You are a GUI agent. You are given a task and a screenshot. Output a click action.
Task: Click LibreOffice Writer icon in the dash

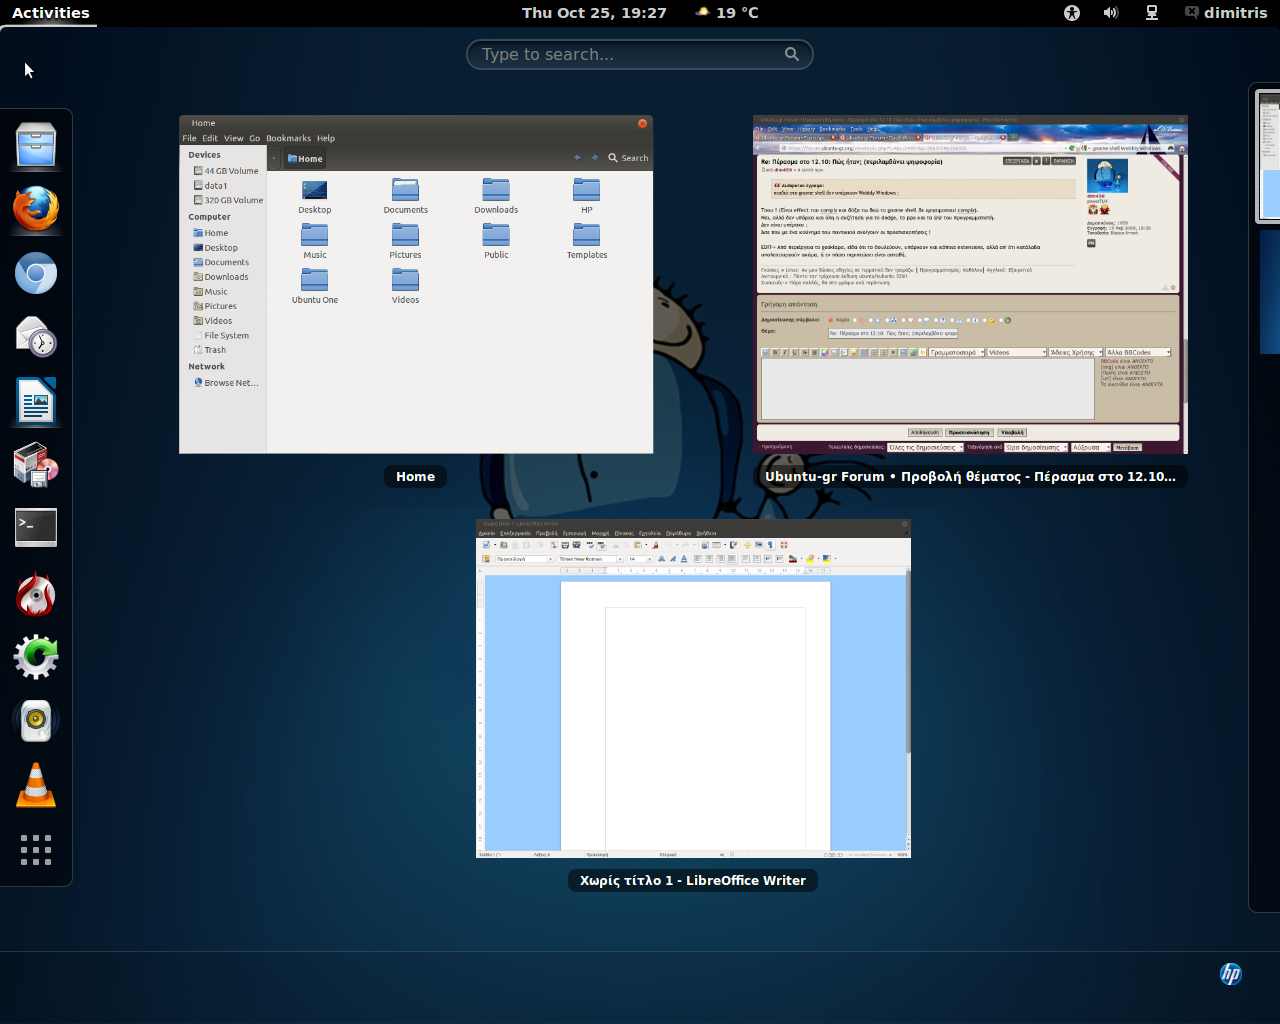36,402
